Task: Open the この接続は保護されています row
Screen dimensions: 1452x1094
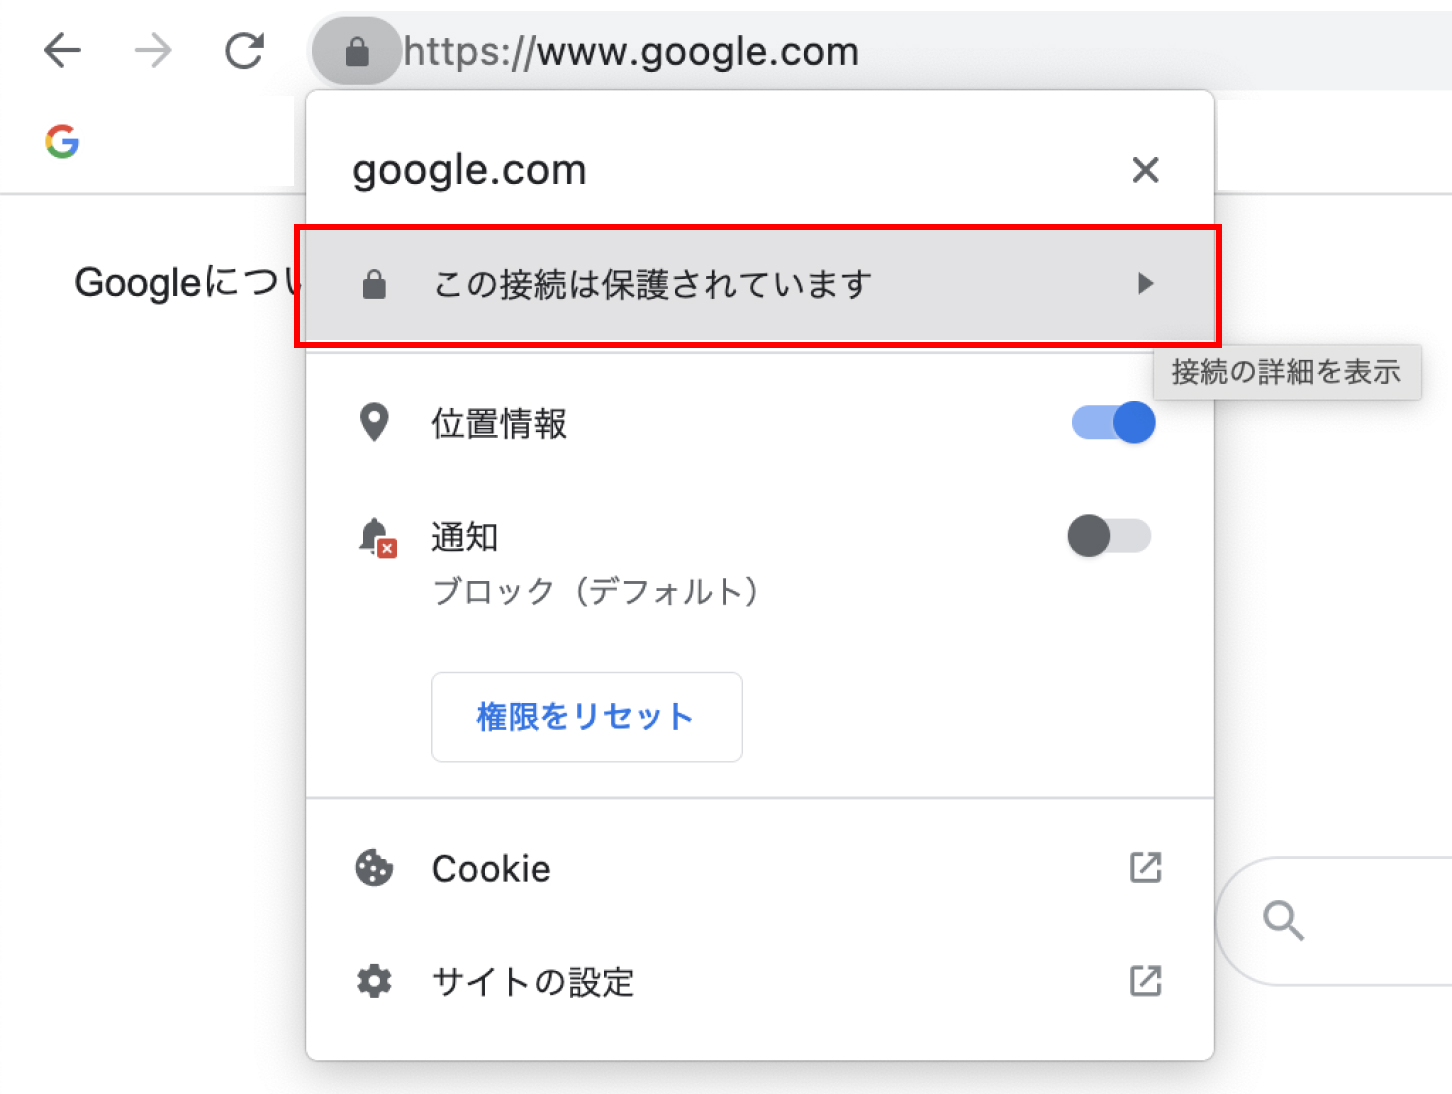Action: pos(652,285)
